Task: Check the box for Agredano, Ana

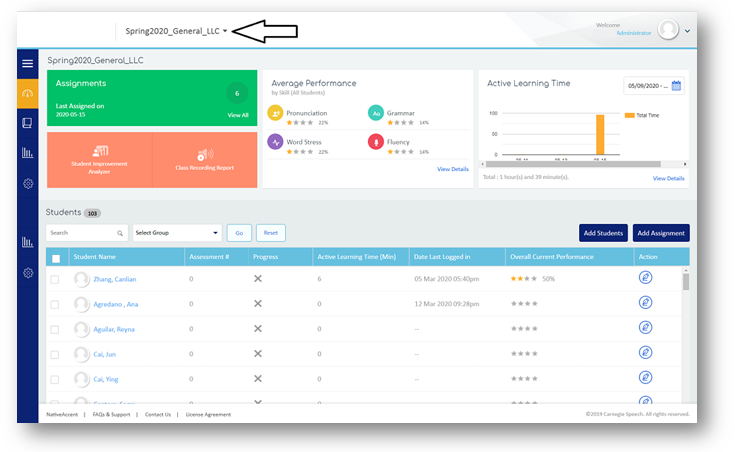Action: tap(55, 305)
